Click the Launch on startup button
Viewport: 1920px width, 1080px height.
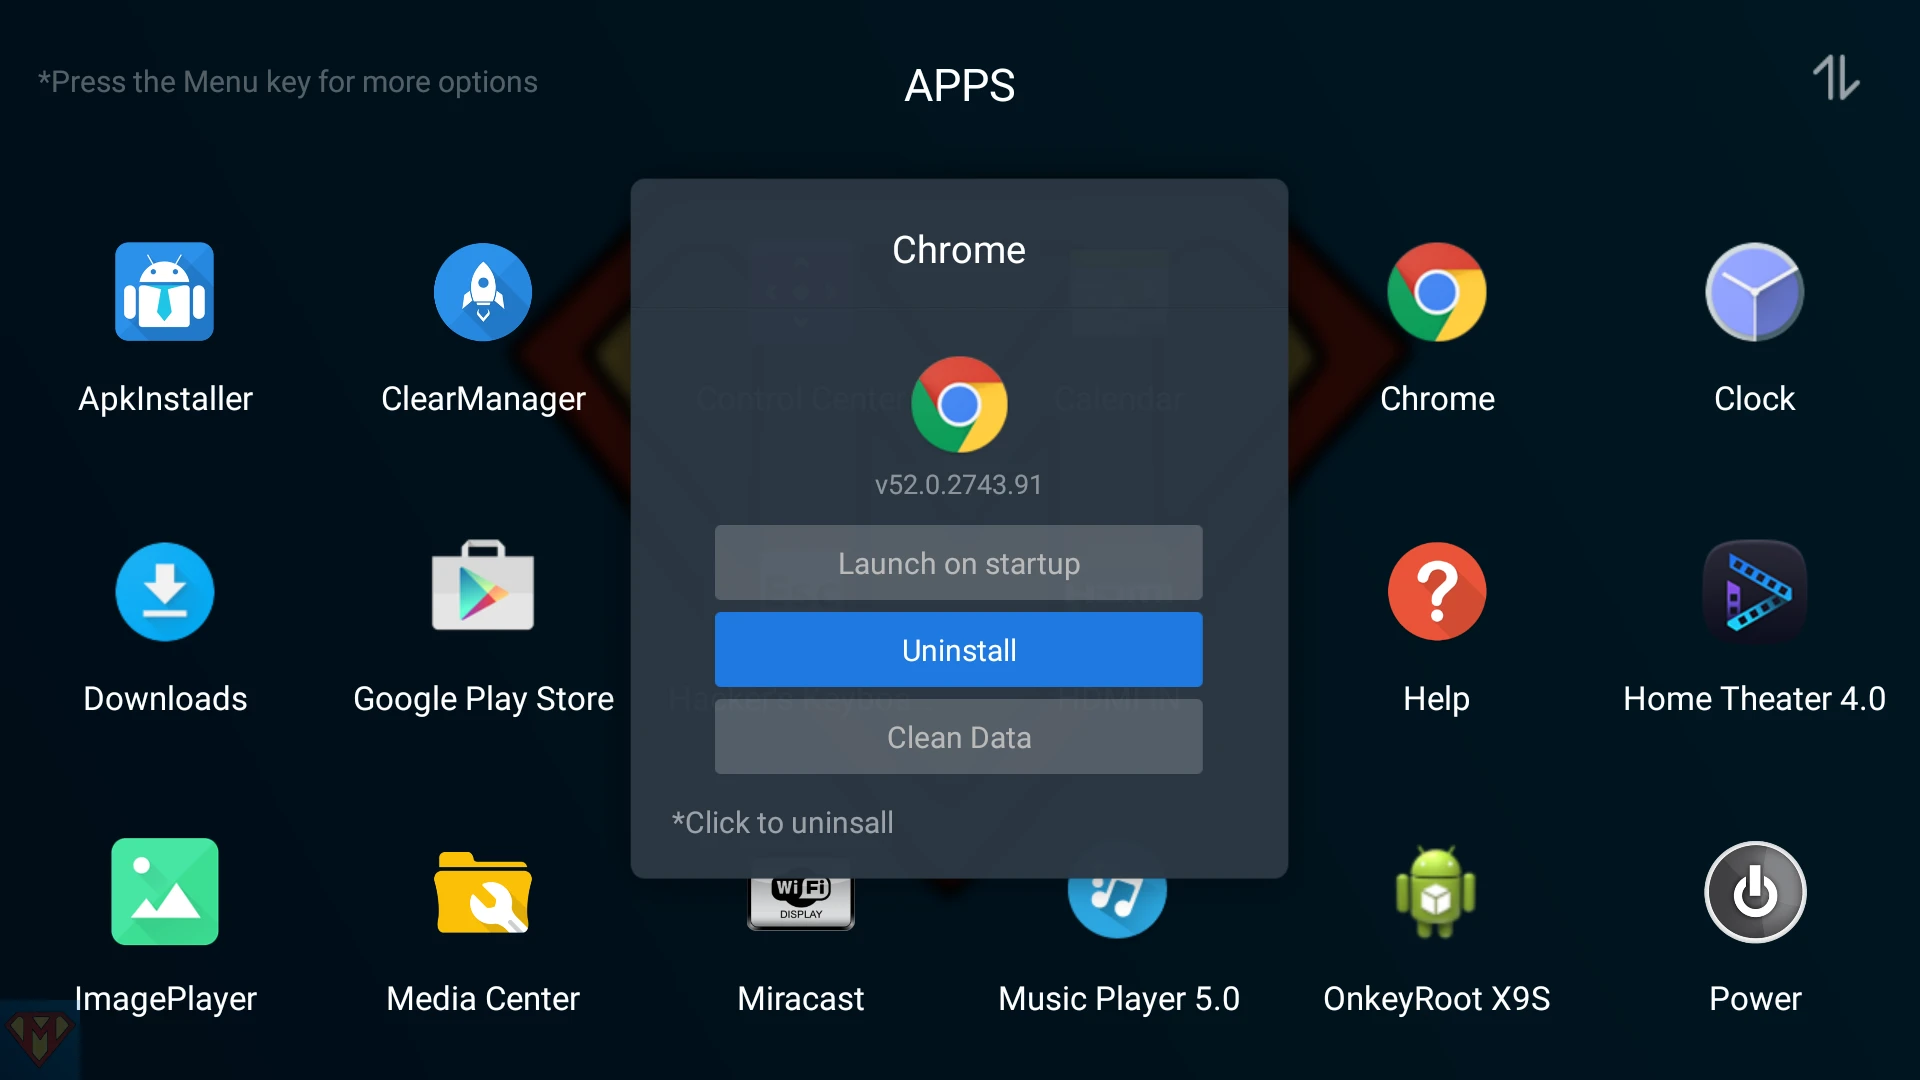point(959,563)
